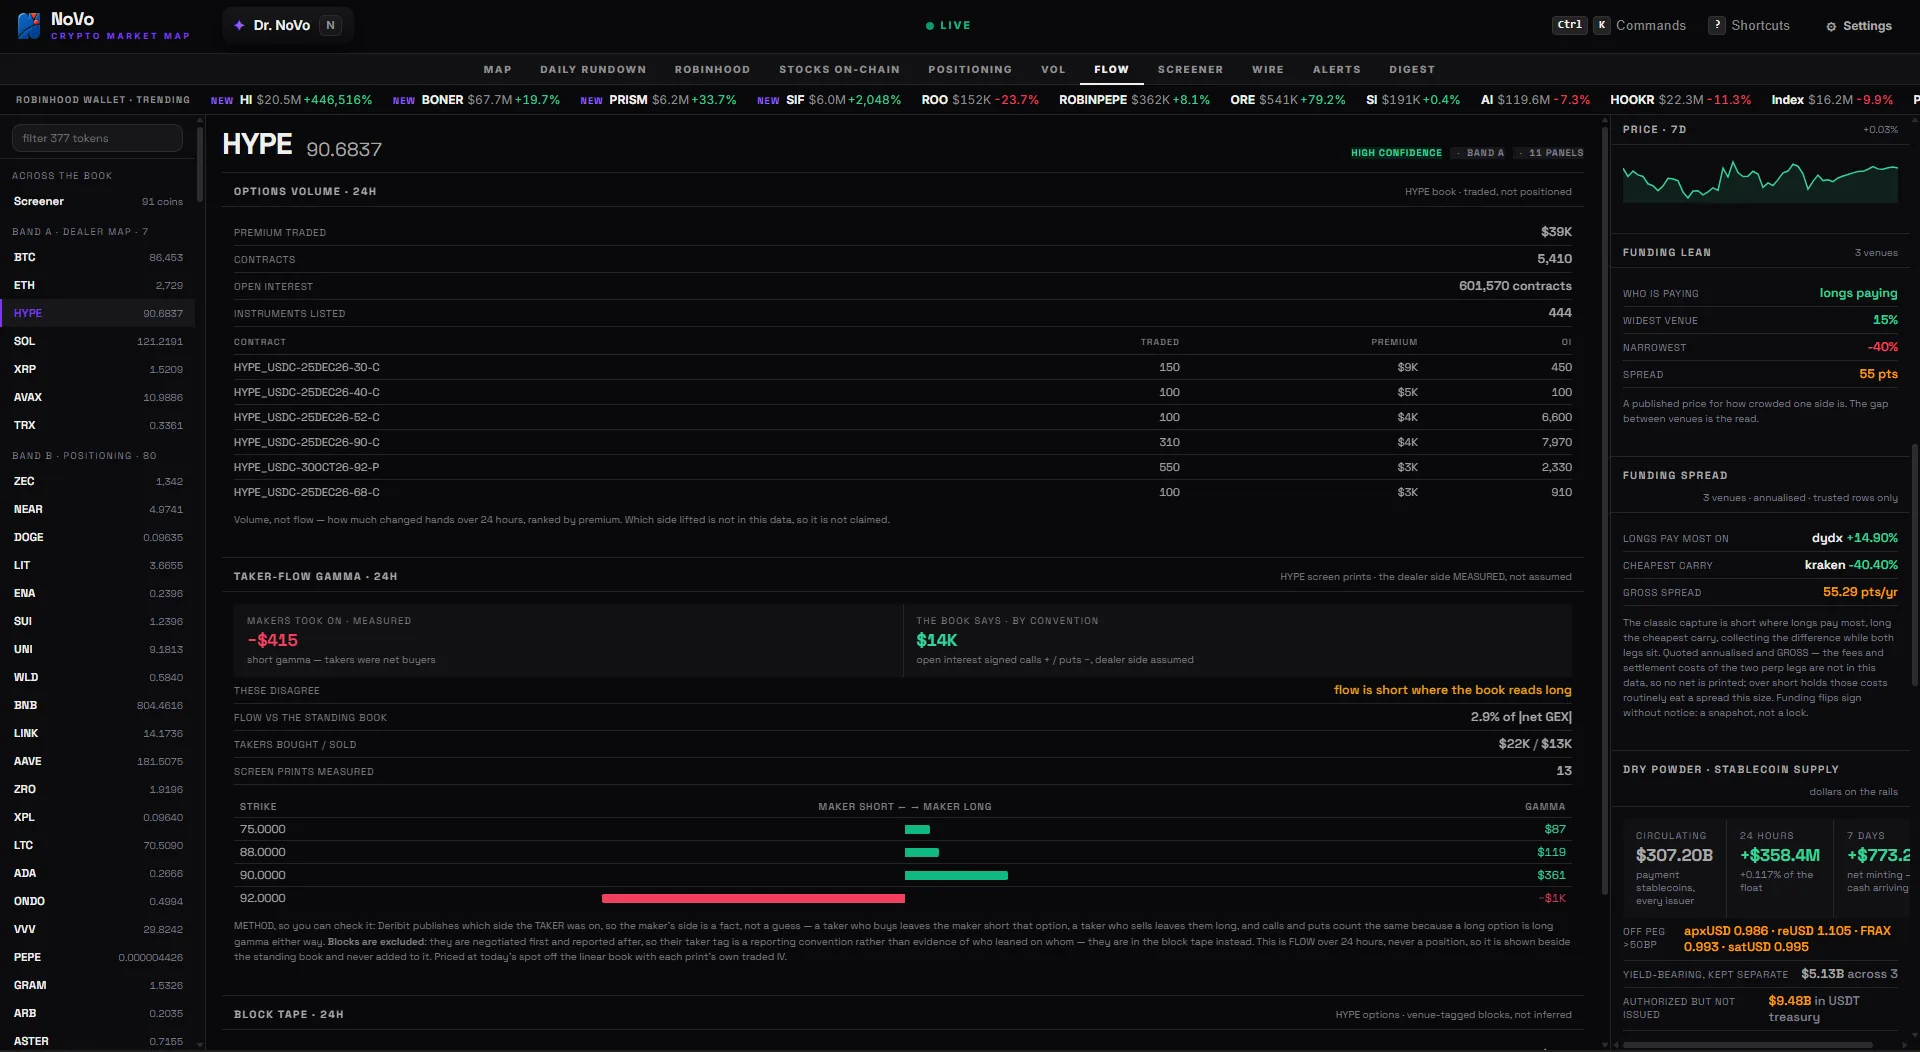Click the HIGH CONFIDENCE badge
1920x1052 pixels.
[1396, 153]
